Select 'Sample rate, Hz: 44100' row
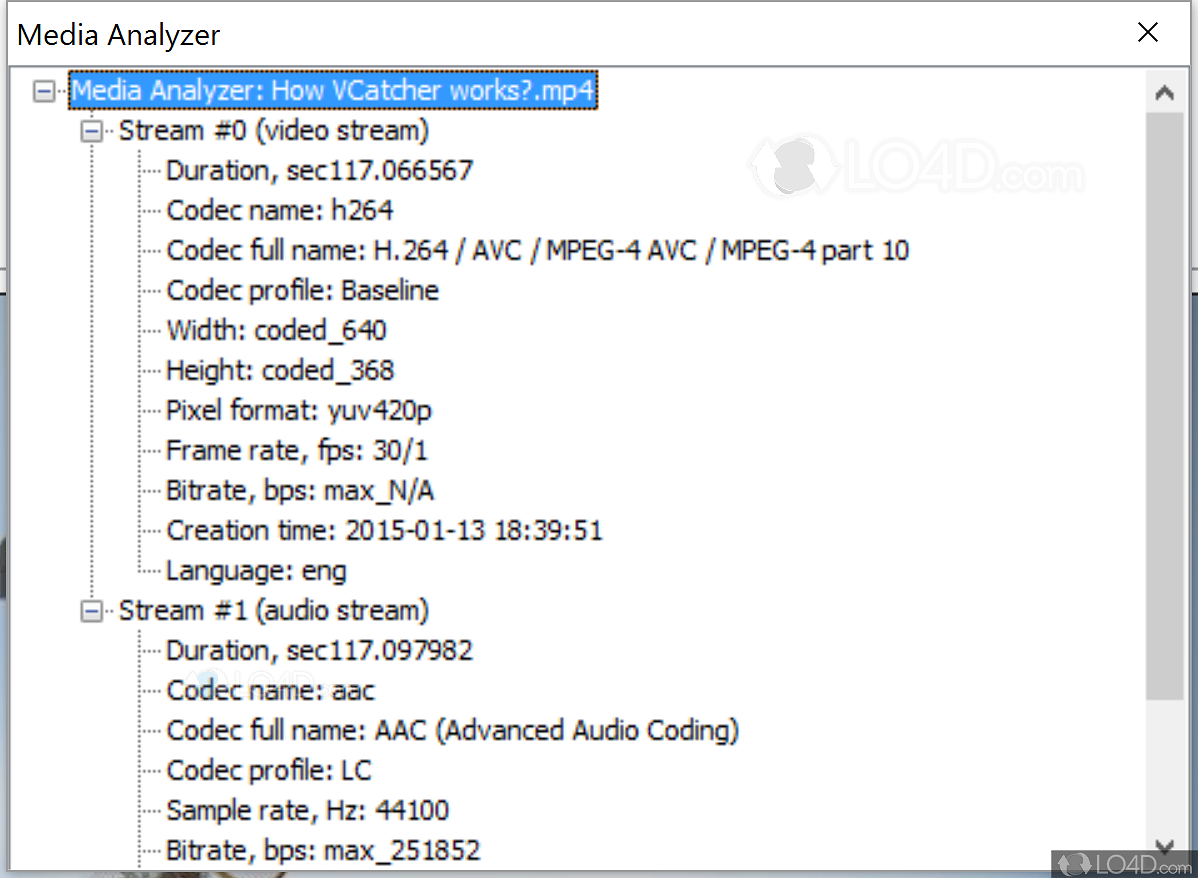1198x878 pixels. pos(307,811)
